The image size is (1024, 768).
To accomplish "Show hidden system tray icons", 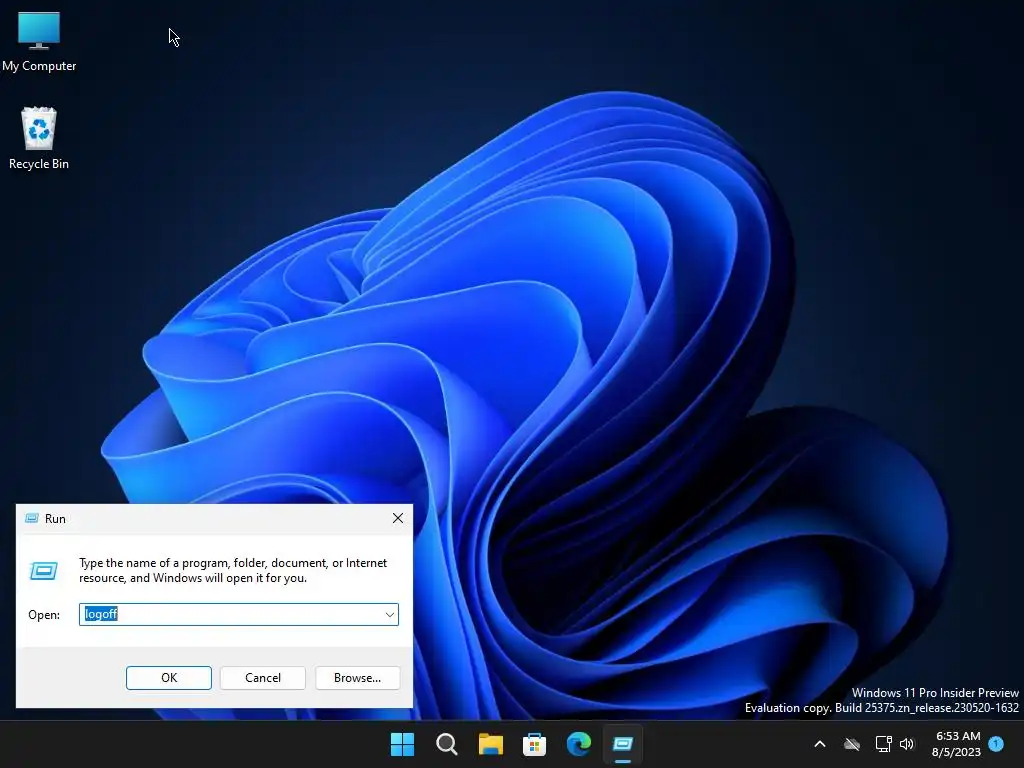I will pos(820,744).
